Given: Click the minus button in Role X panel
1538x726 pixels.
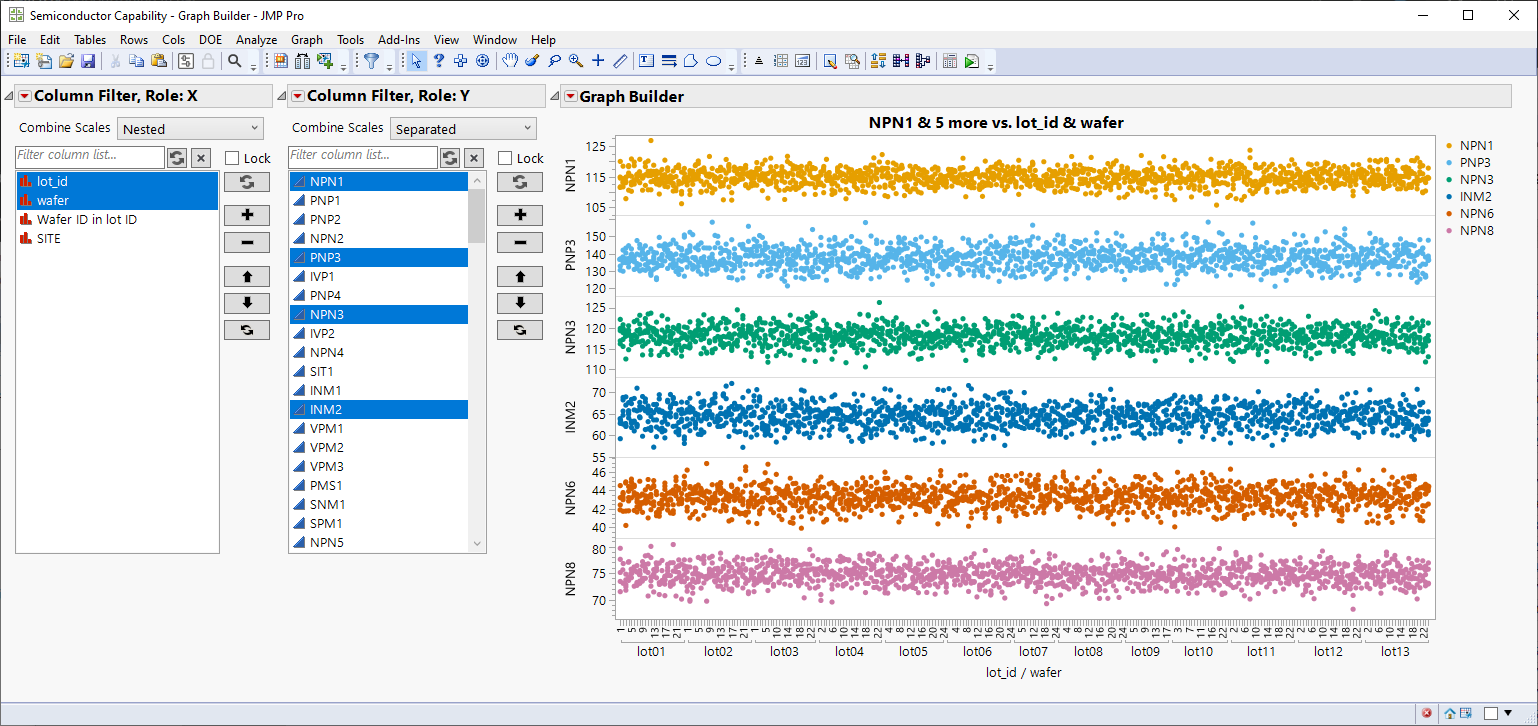Looking at the screenshot, I should pos(247,242).
